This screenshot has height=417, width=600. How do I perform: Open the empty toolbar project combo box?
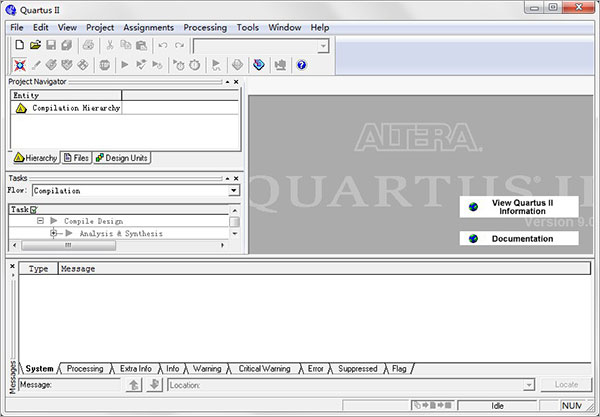pyautogui.click(x=261, y=46)
